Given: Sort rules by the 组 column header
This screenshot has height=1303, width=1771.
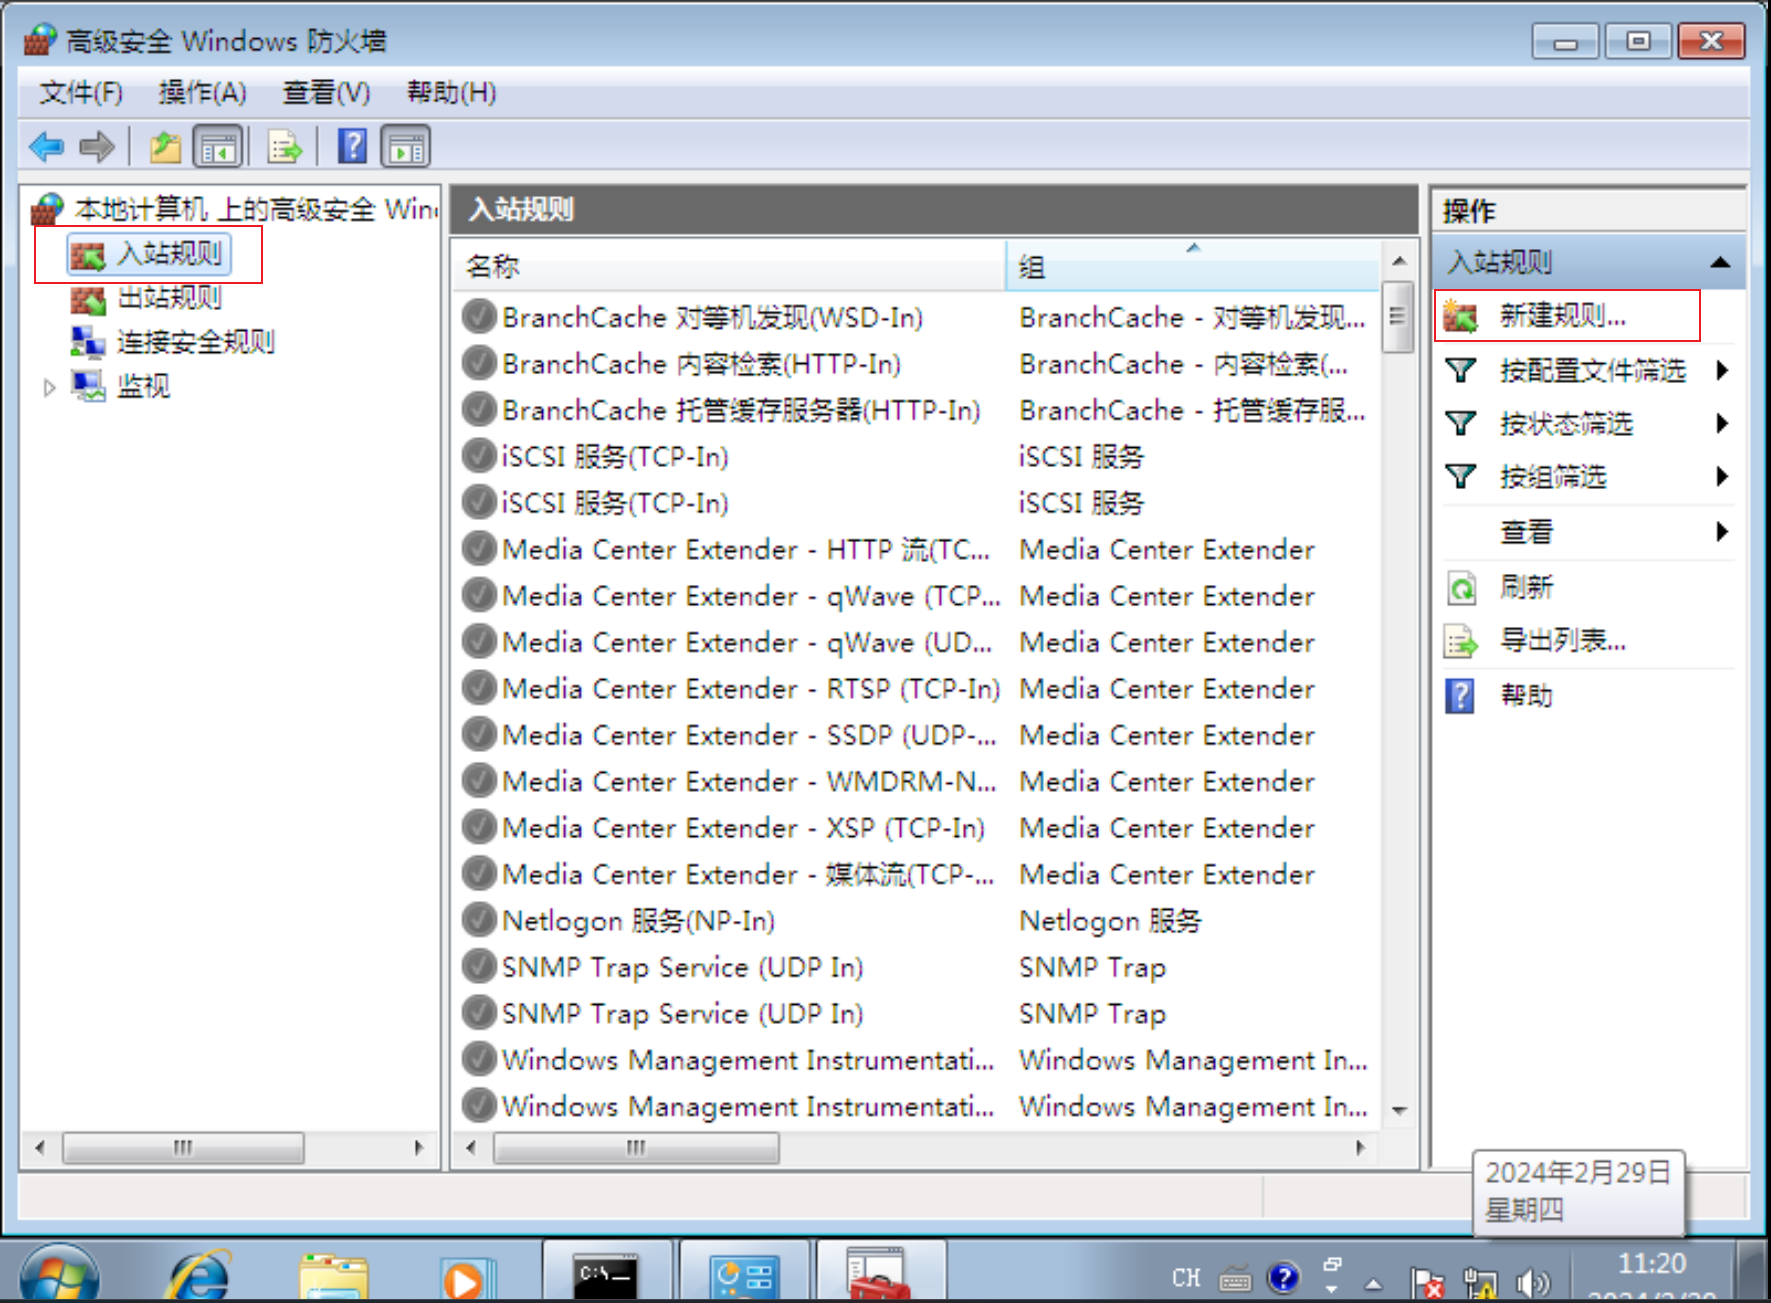Looking at the screenshot, I should click(x=1192, y=266).
